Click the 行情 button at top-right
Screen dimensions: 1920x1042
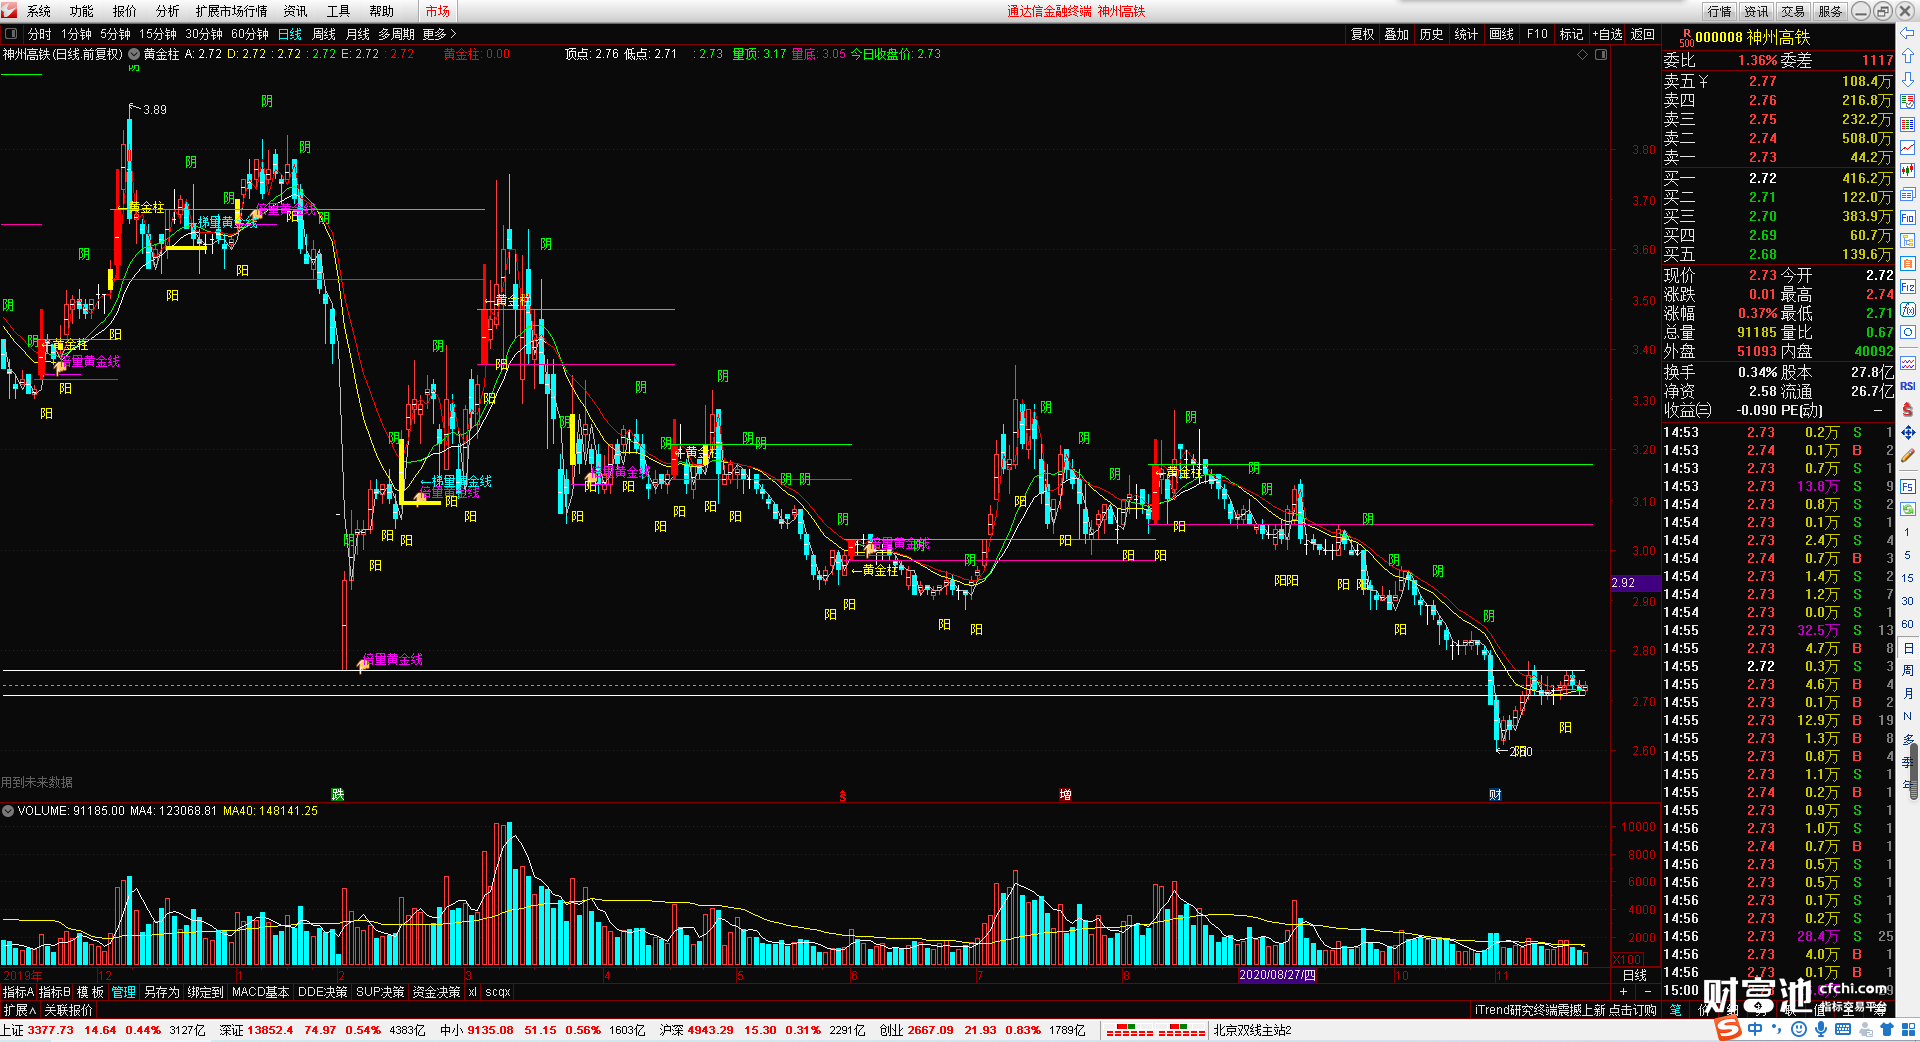coord(1720,11)
